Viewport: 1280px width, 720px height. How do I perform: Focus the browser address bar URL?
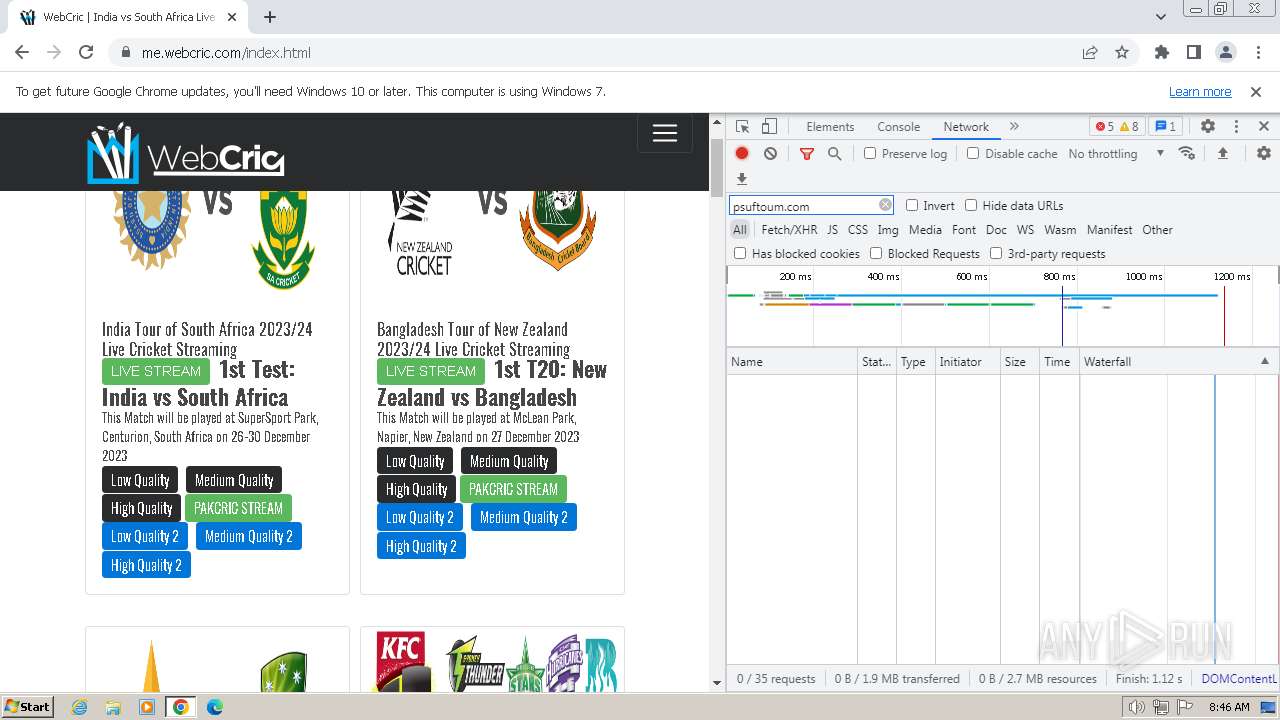(226, 53)
